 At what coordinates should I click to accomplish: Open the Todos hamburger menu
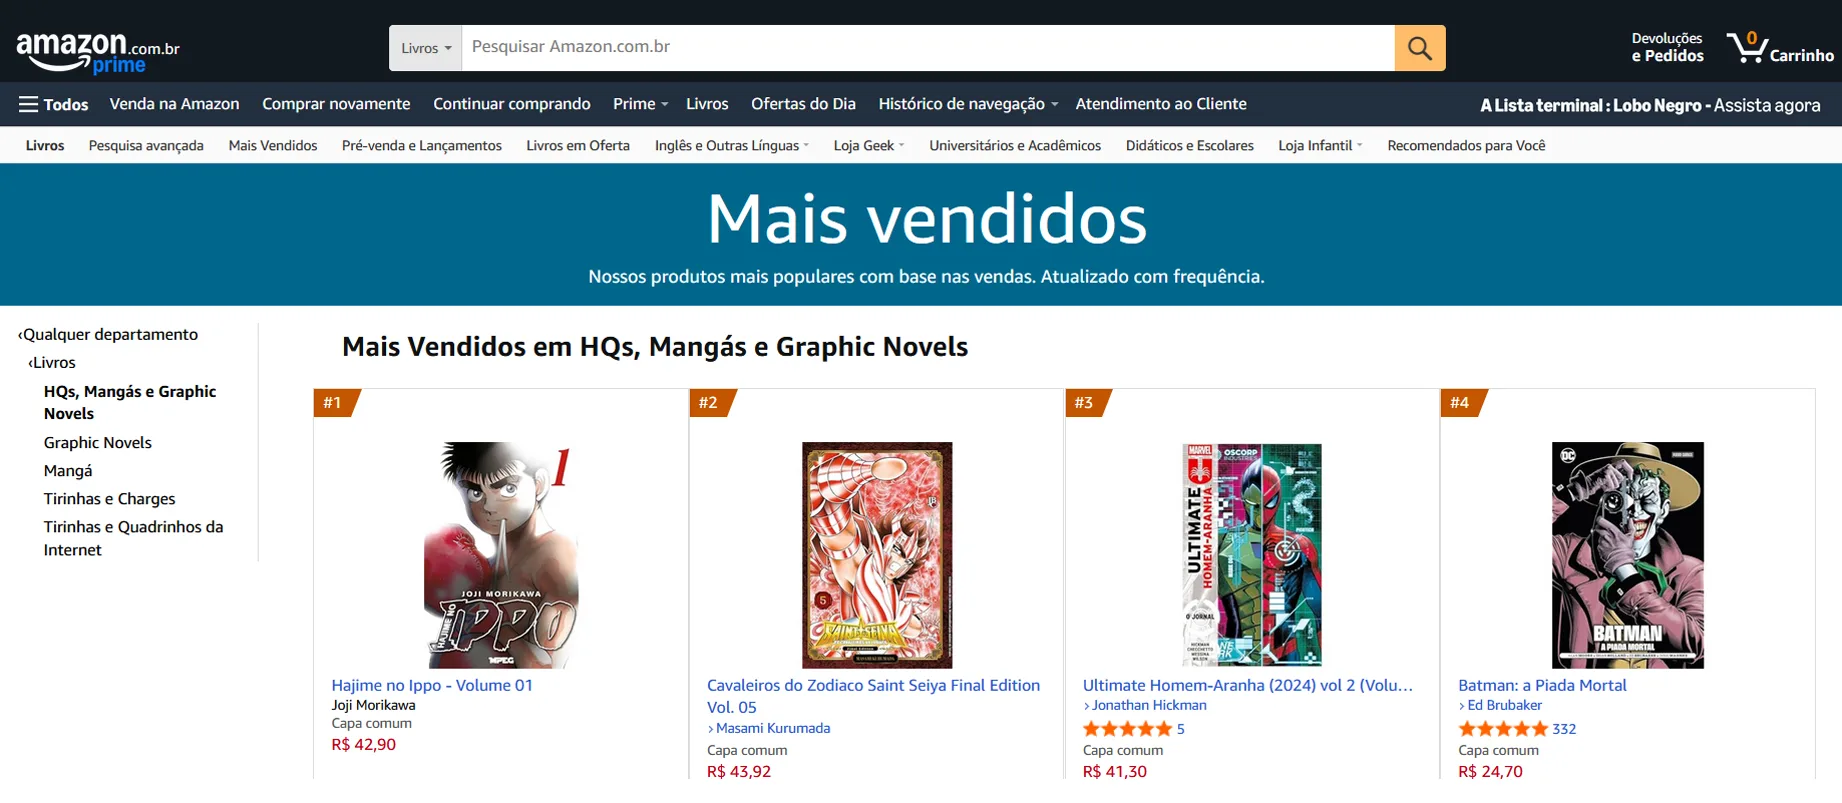tap(54, 104)
